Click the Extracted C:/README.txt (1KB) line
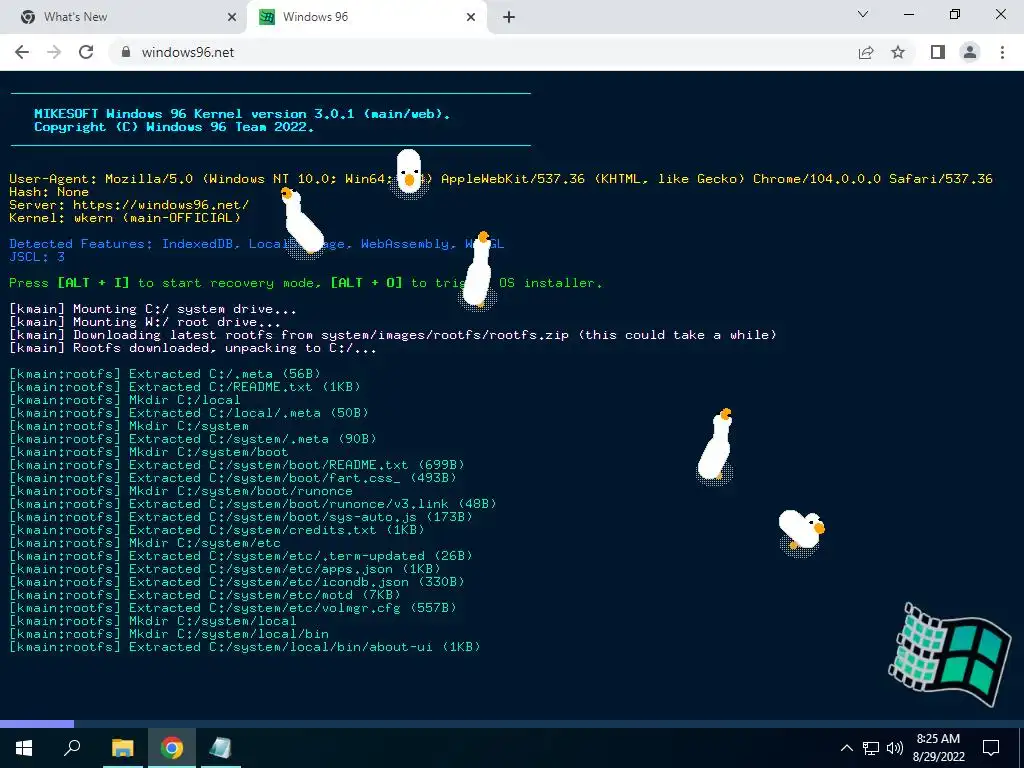 pyautogui.click(x=185, y=387)
